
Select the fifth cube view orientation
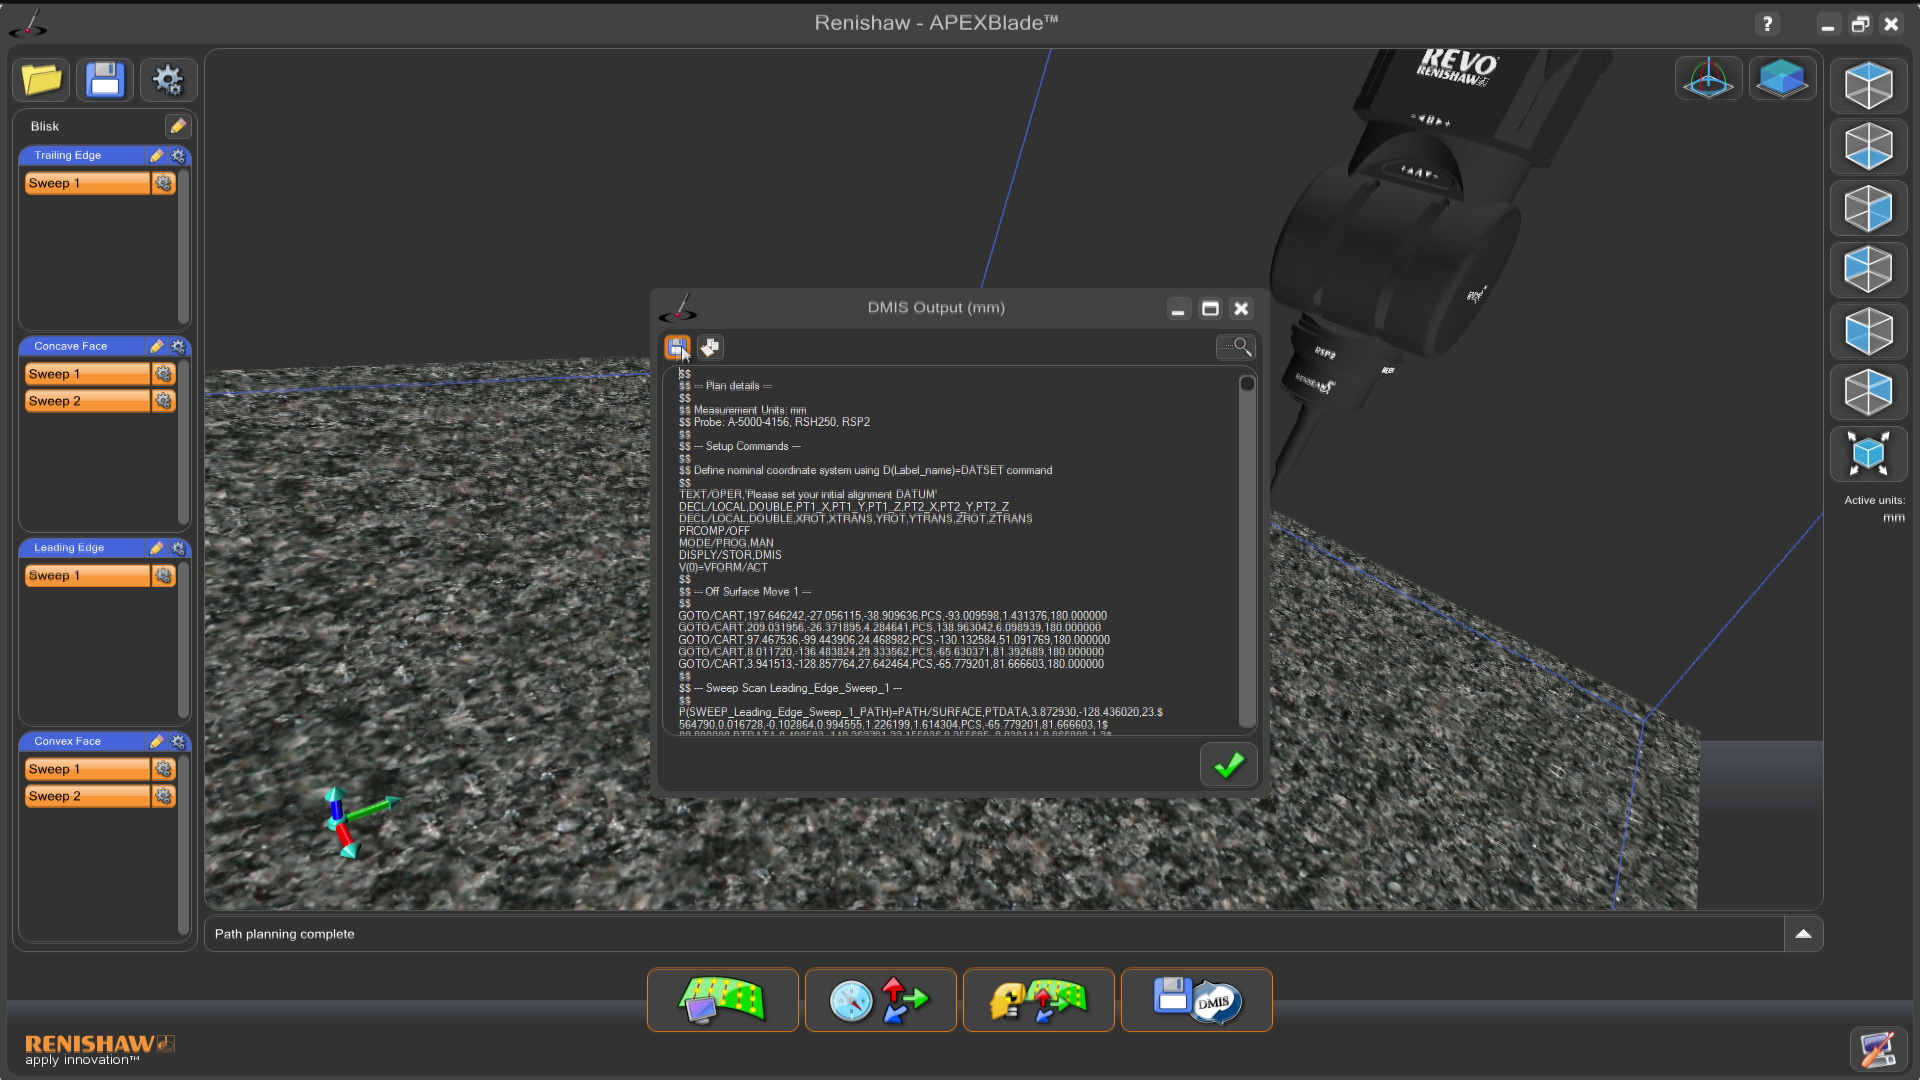(x=1868, y=331)
